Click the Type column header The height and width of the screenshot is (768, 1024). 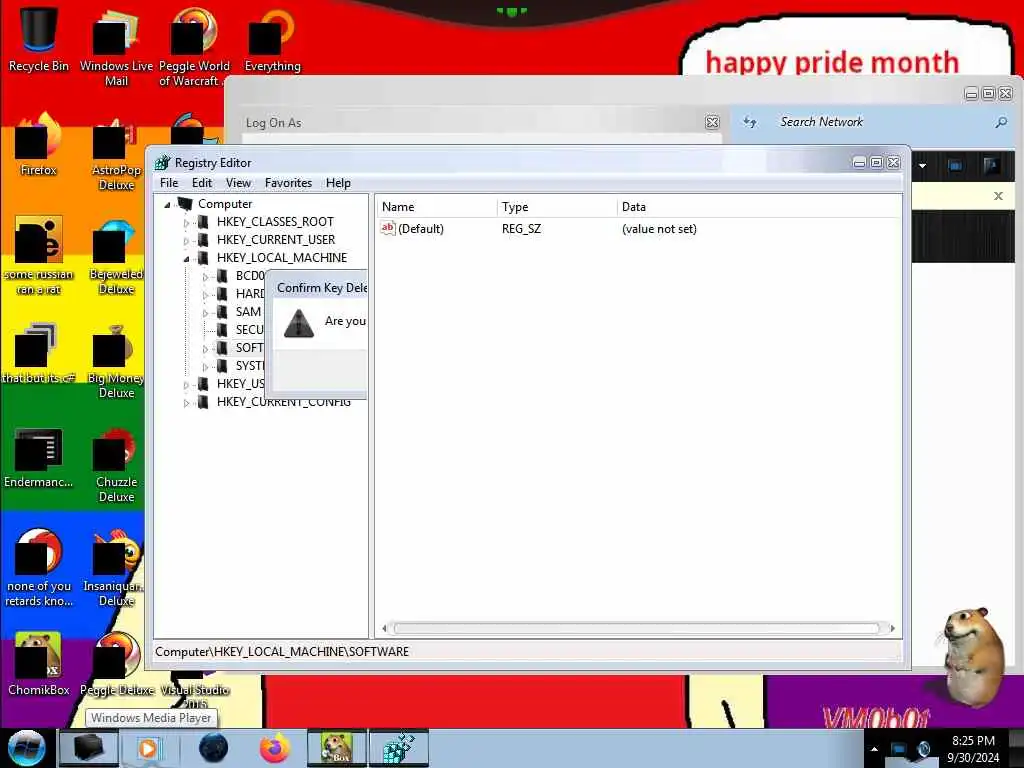point(557,207)
